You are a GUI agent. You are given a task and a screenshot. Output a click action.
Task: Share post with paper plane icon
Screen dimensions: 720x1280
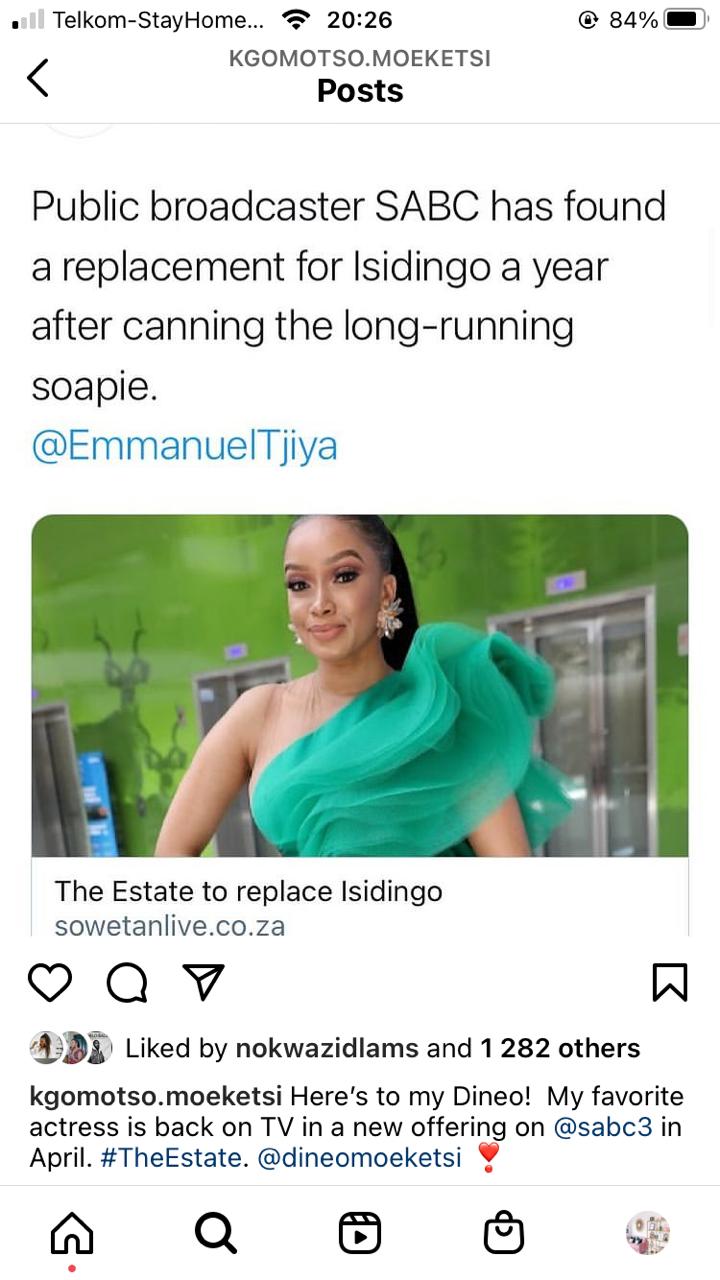tap(203, 982)
